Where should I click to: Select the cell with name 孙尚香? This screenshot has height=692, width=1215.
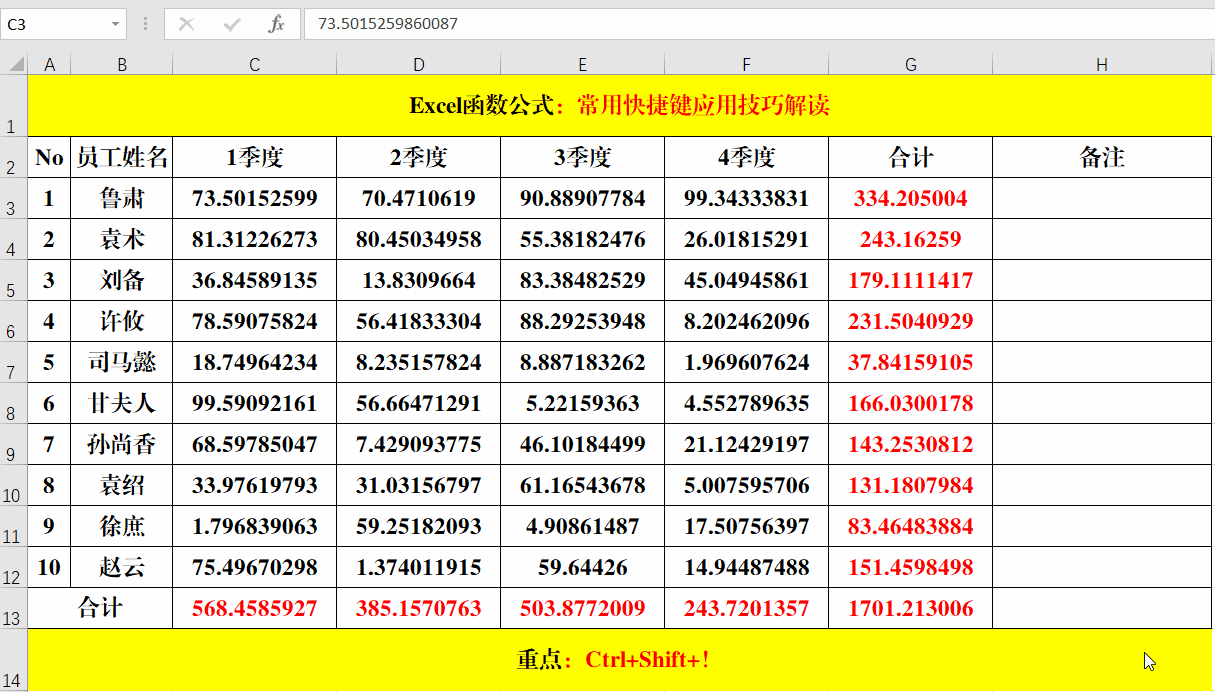122,444
